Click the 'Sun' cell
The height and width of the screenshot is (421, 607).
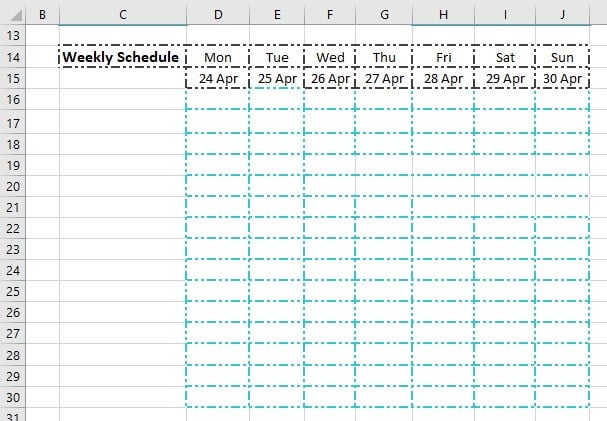[562, 57]
